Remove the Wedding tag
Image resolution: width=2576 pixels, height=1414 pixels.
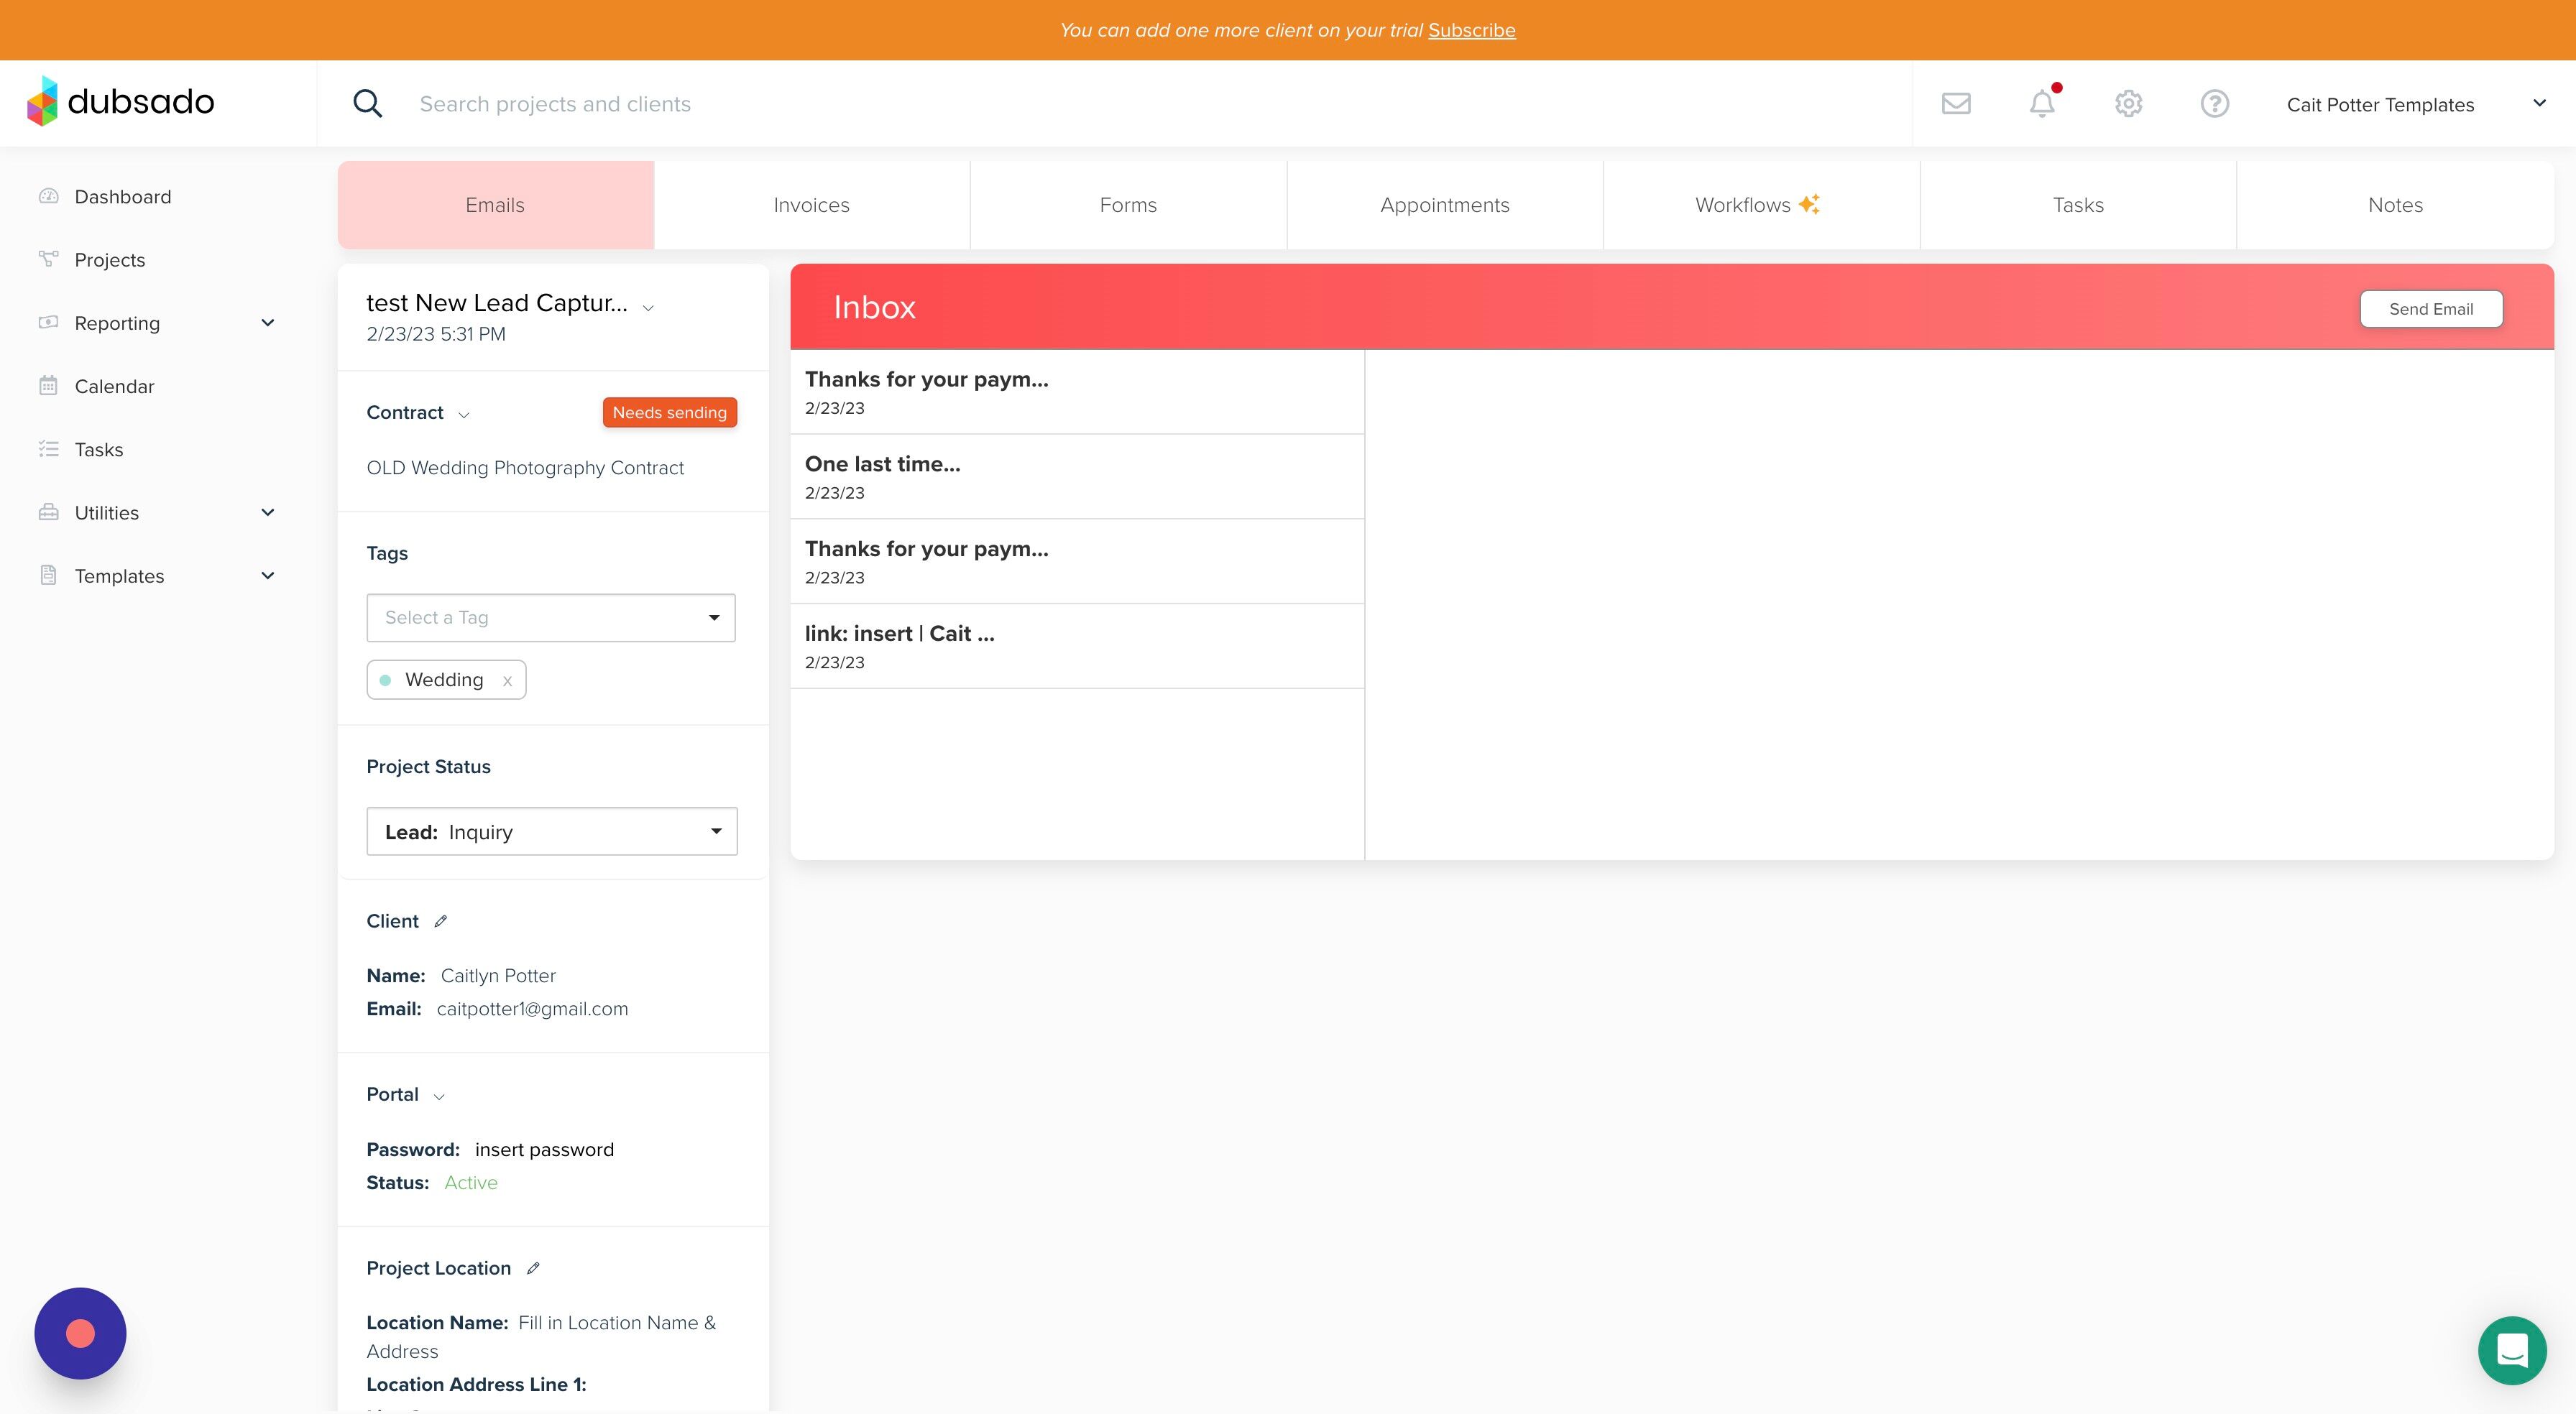pos(507,681)
